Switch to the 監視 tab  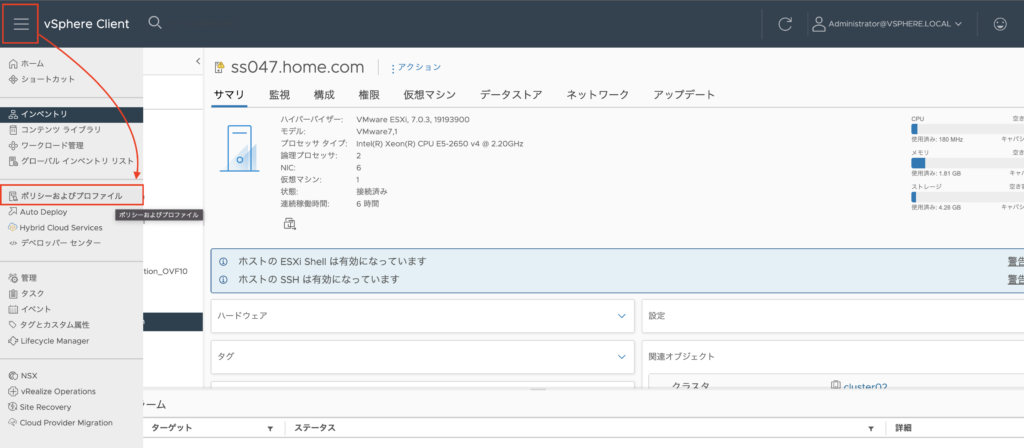[x=280, y=95]
